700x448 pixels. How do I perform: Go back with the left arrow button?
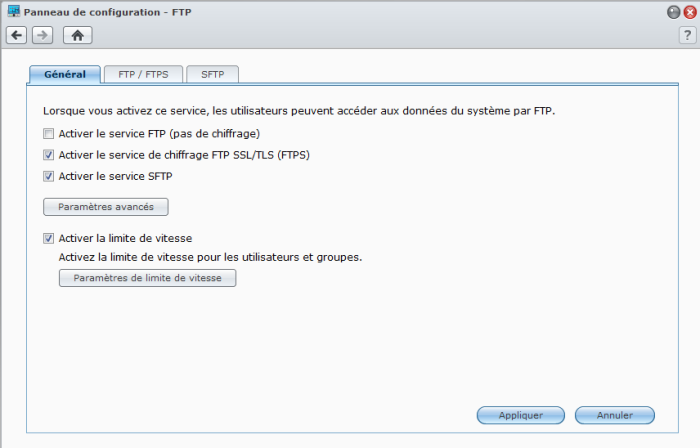(16, 35)
